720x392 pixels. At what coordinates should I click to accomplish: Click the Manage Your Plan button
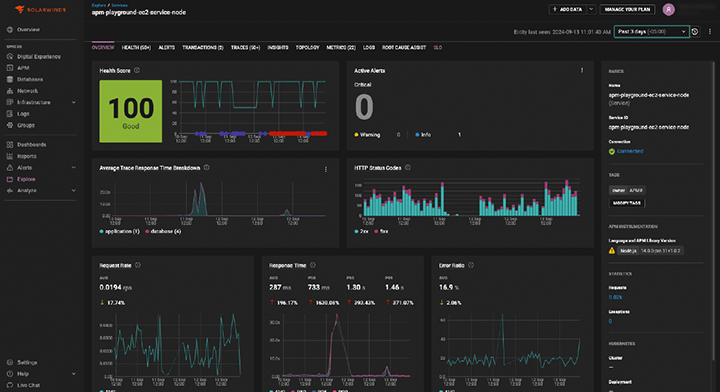coord(627,9)
